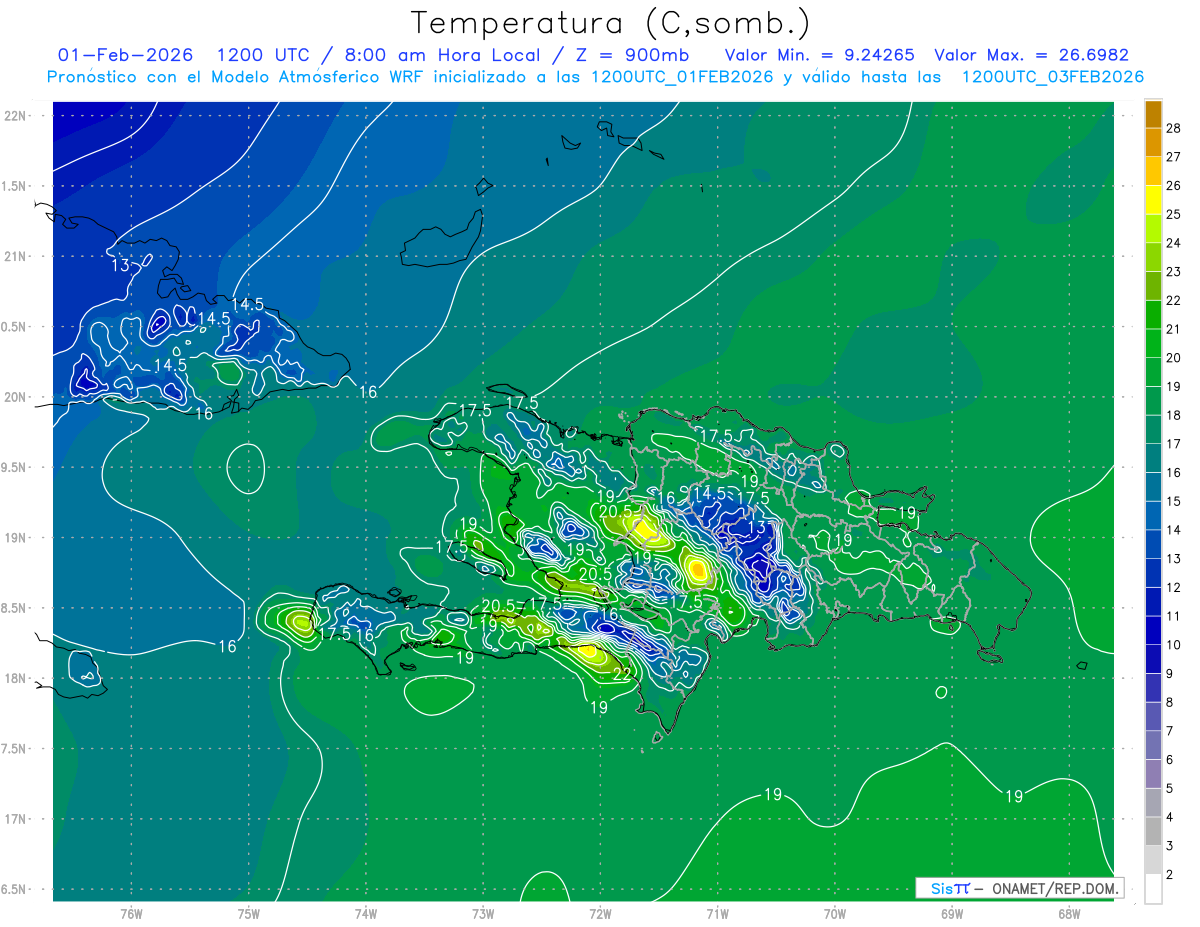Click the valid-until time '1200UTC_03FEB2026'
Viewport: 1200px width, 927px height.
[x=1052, y=77]
